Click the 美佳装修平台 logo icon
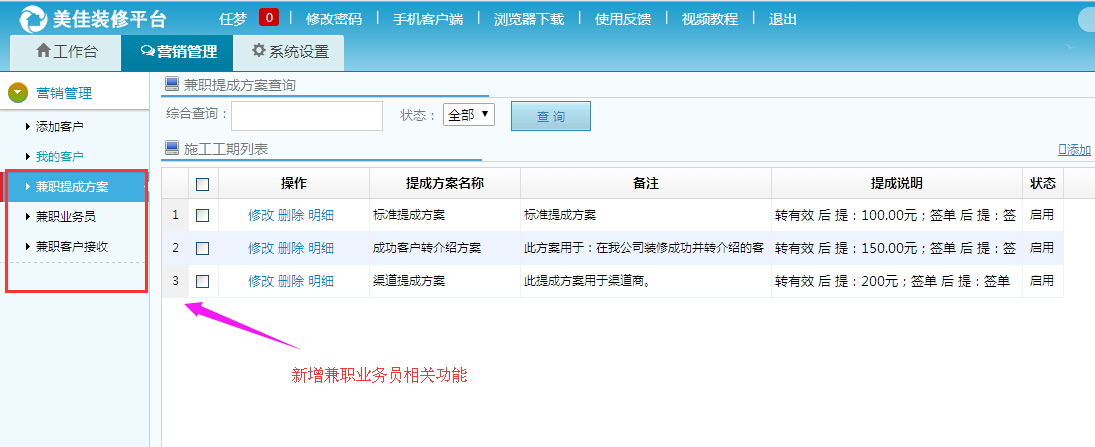This screenshot has width=1095, height=447. point(33,19)
